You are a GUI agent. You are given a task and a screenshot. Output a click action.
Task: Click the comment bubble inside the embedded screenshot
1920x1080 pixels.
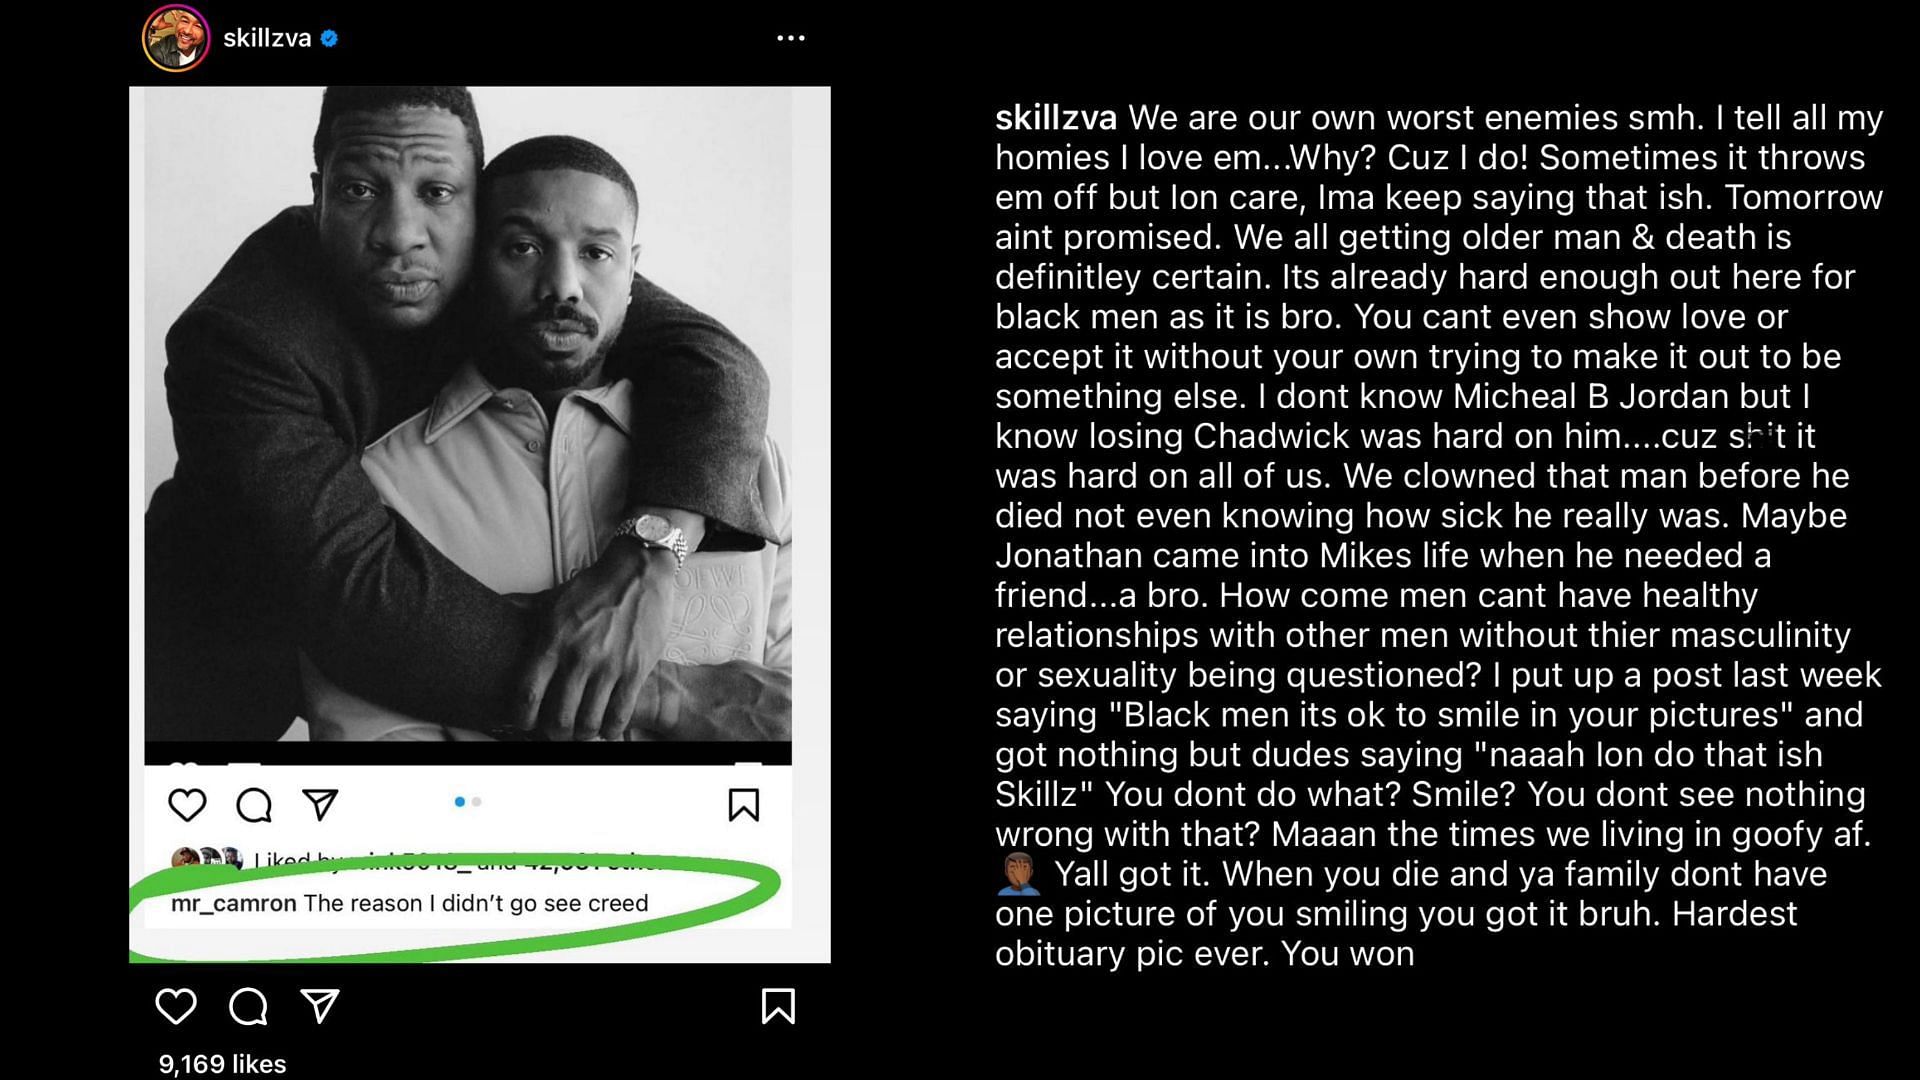(x=254, y=804)
